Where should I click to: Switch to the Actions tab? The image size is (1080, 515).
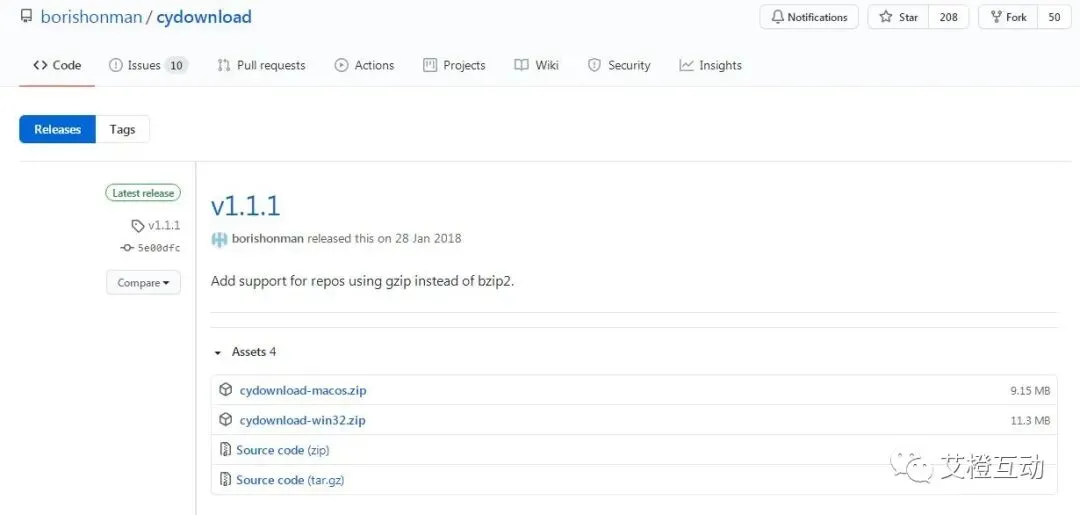pos(364,65)
